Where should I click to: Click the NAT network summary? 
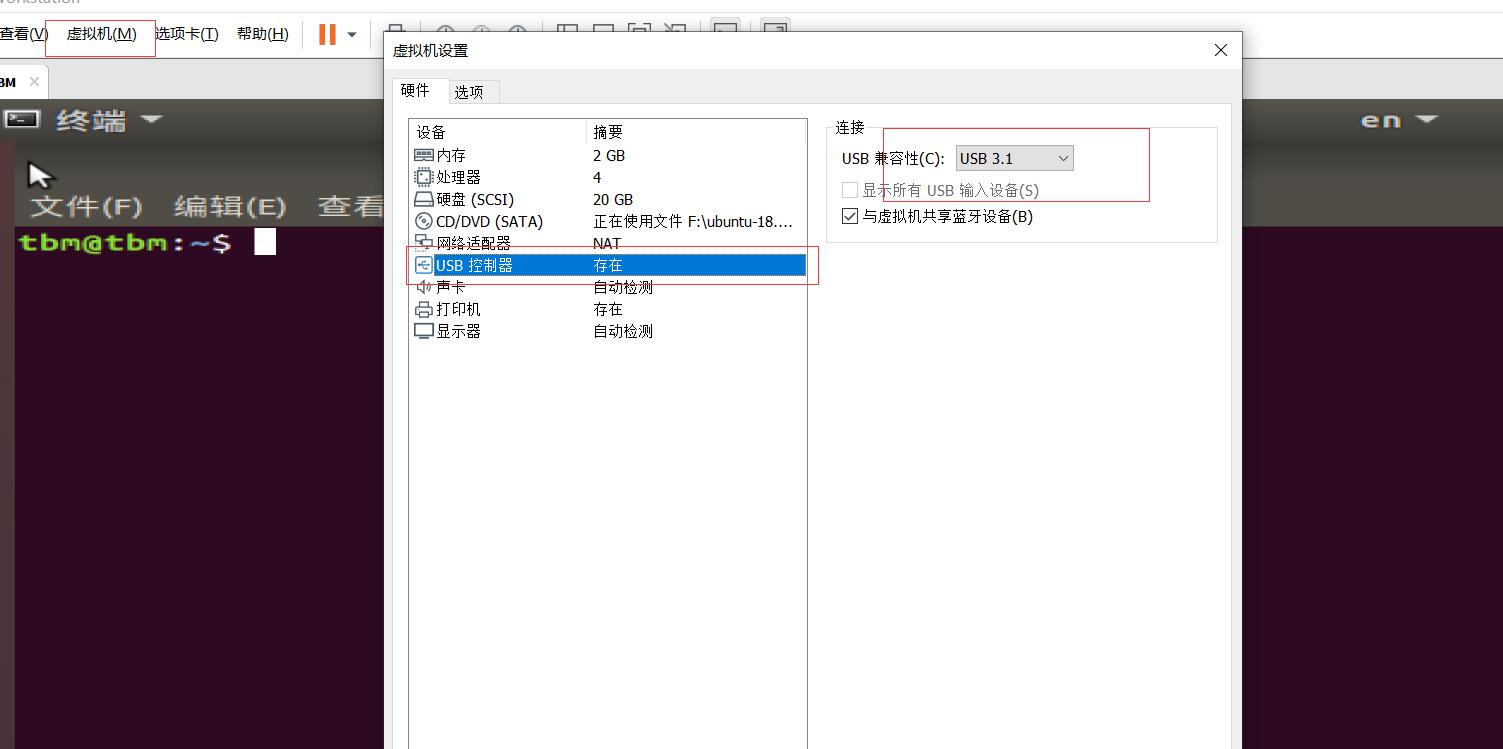tap(607, 243)
